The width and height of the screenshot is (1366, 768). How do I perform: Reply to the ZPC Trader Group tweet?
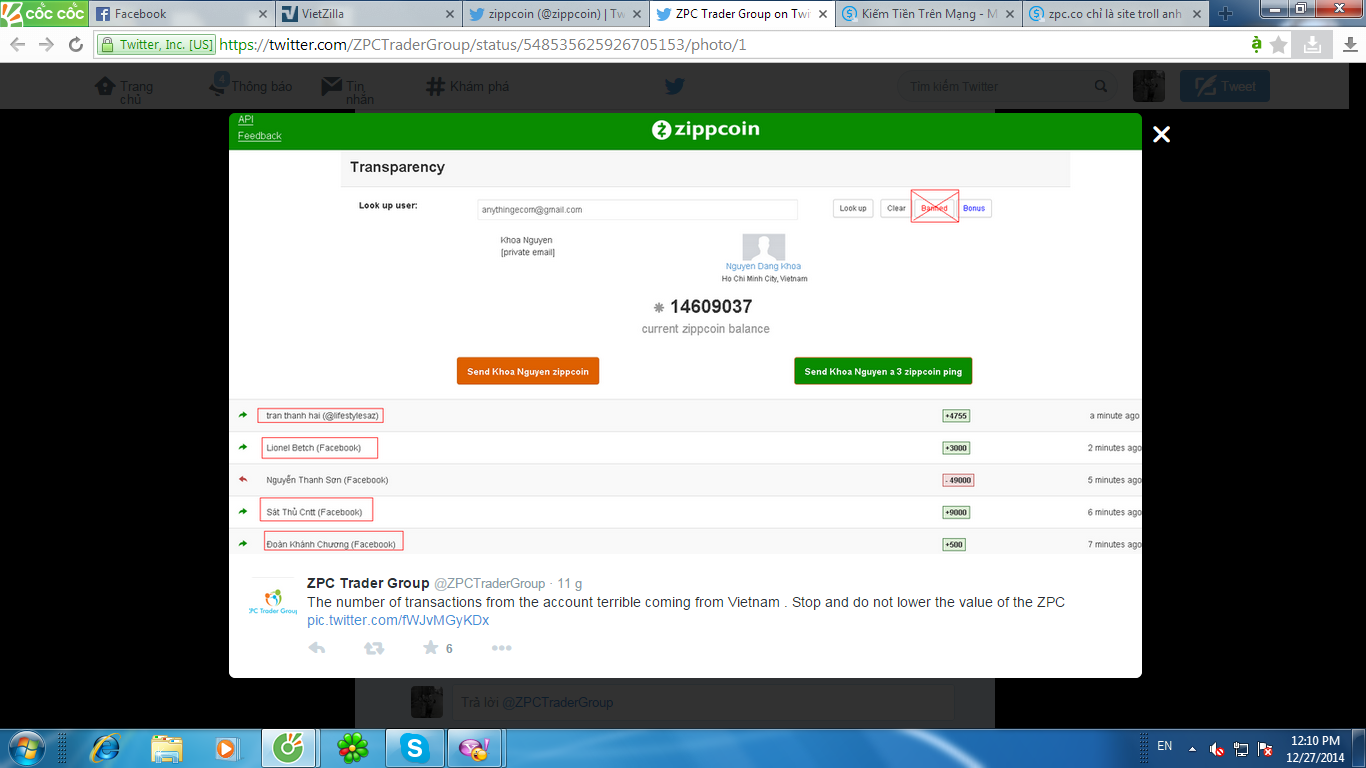point(317,648)
